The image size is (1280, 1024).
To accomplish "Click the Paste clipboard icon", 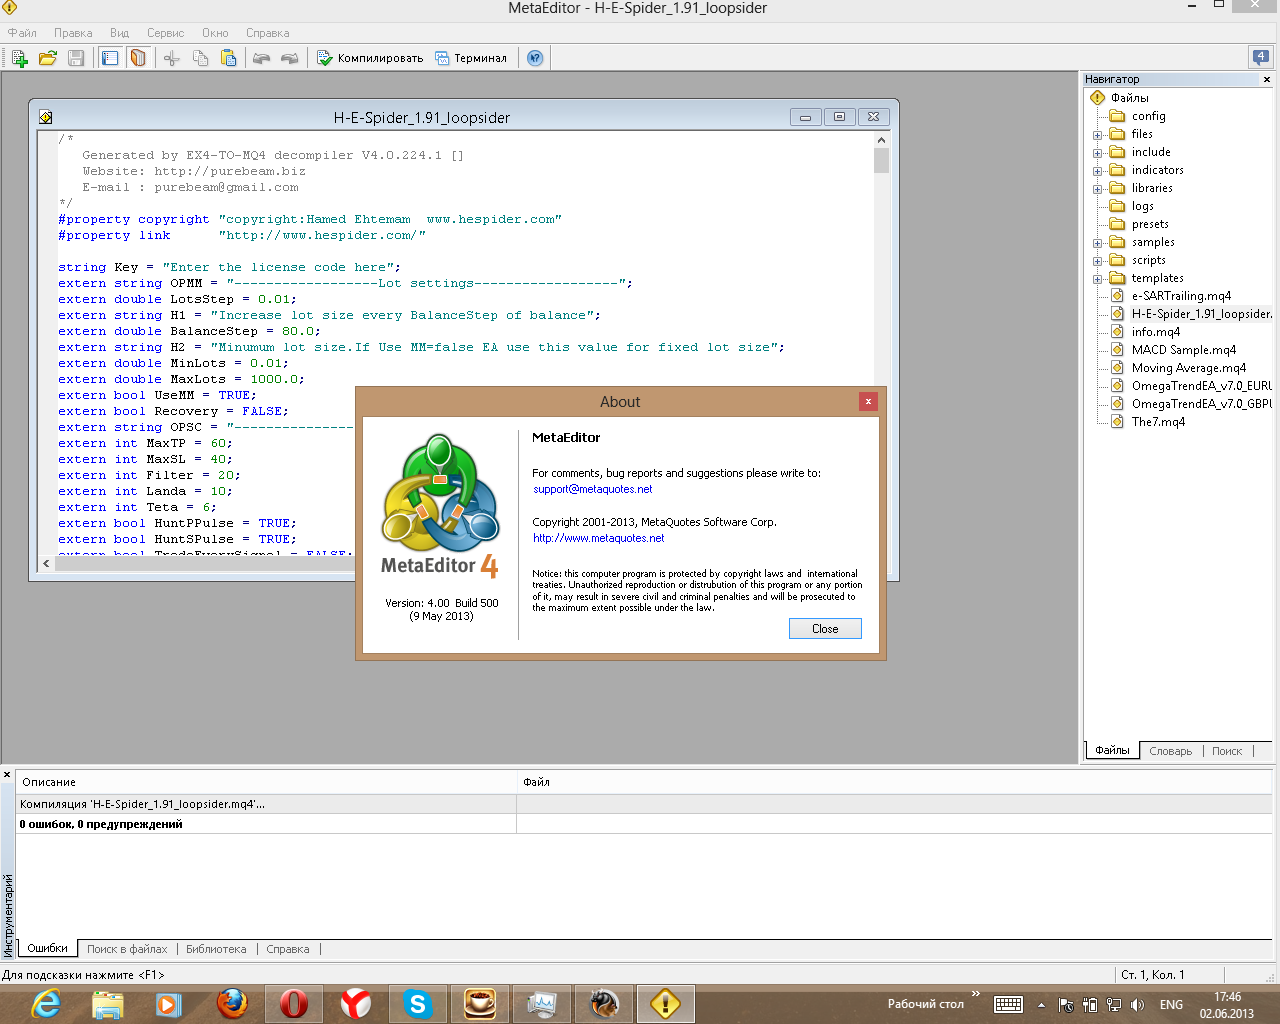I will (229, 58).
